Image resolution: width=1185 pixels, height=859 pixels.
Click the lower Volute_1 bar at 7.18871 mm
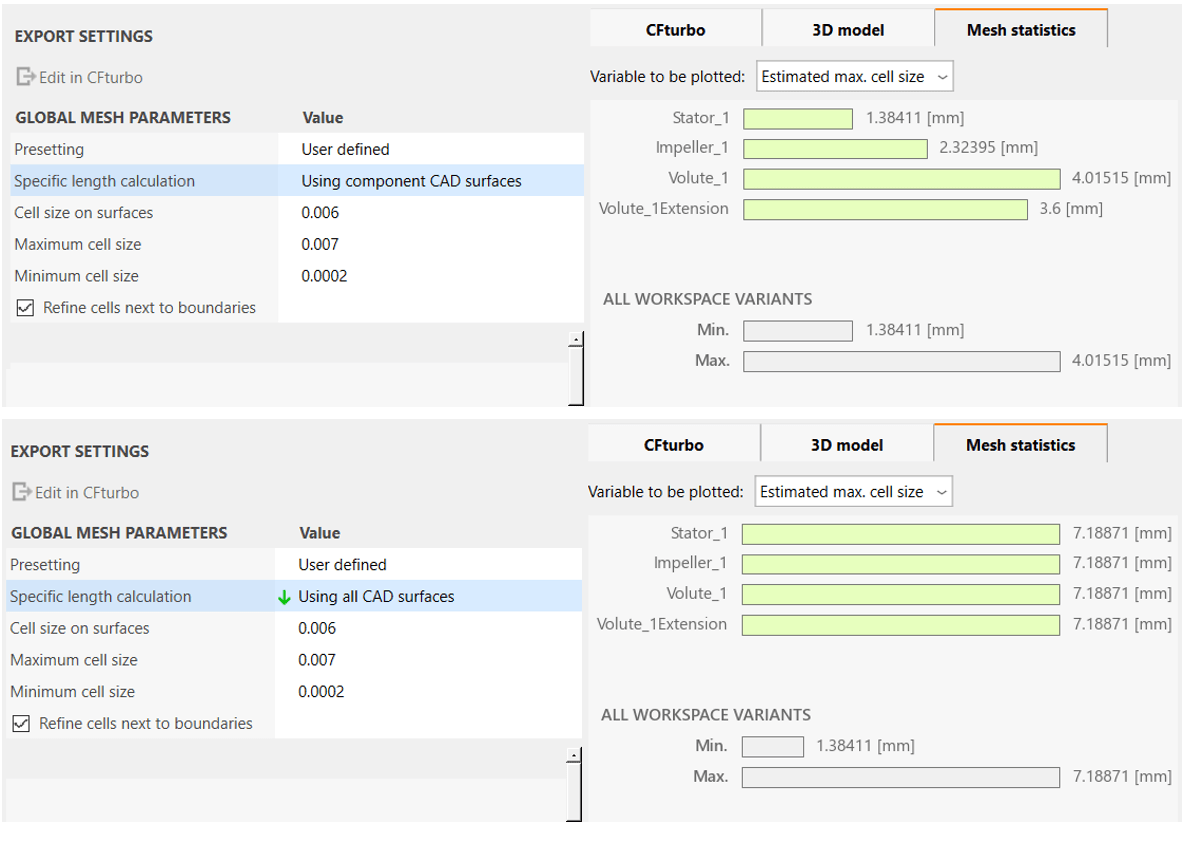pos(901,595)
